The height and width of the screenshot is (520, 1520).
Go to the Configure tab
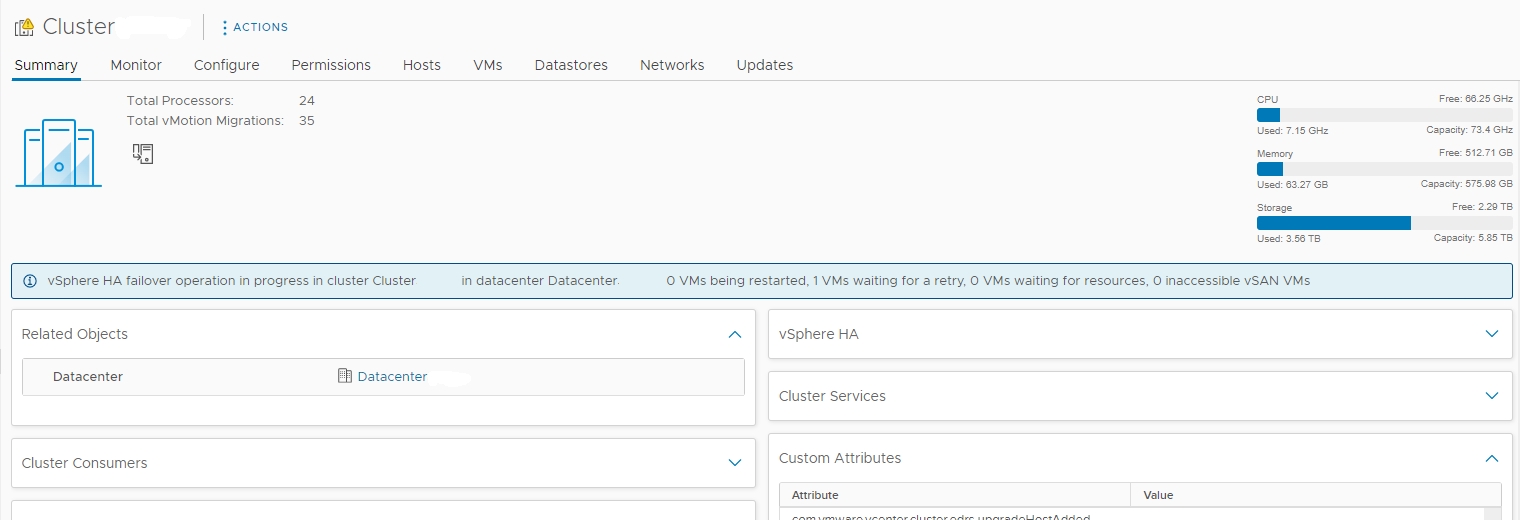[x=227, y=65]
